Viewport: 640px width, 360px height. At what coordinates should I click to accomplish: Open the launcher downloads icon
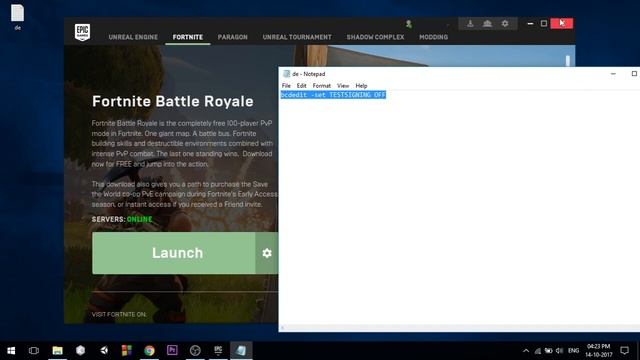[x=470, y=24]
